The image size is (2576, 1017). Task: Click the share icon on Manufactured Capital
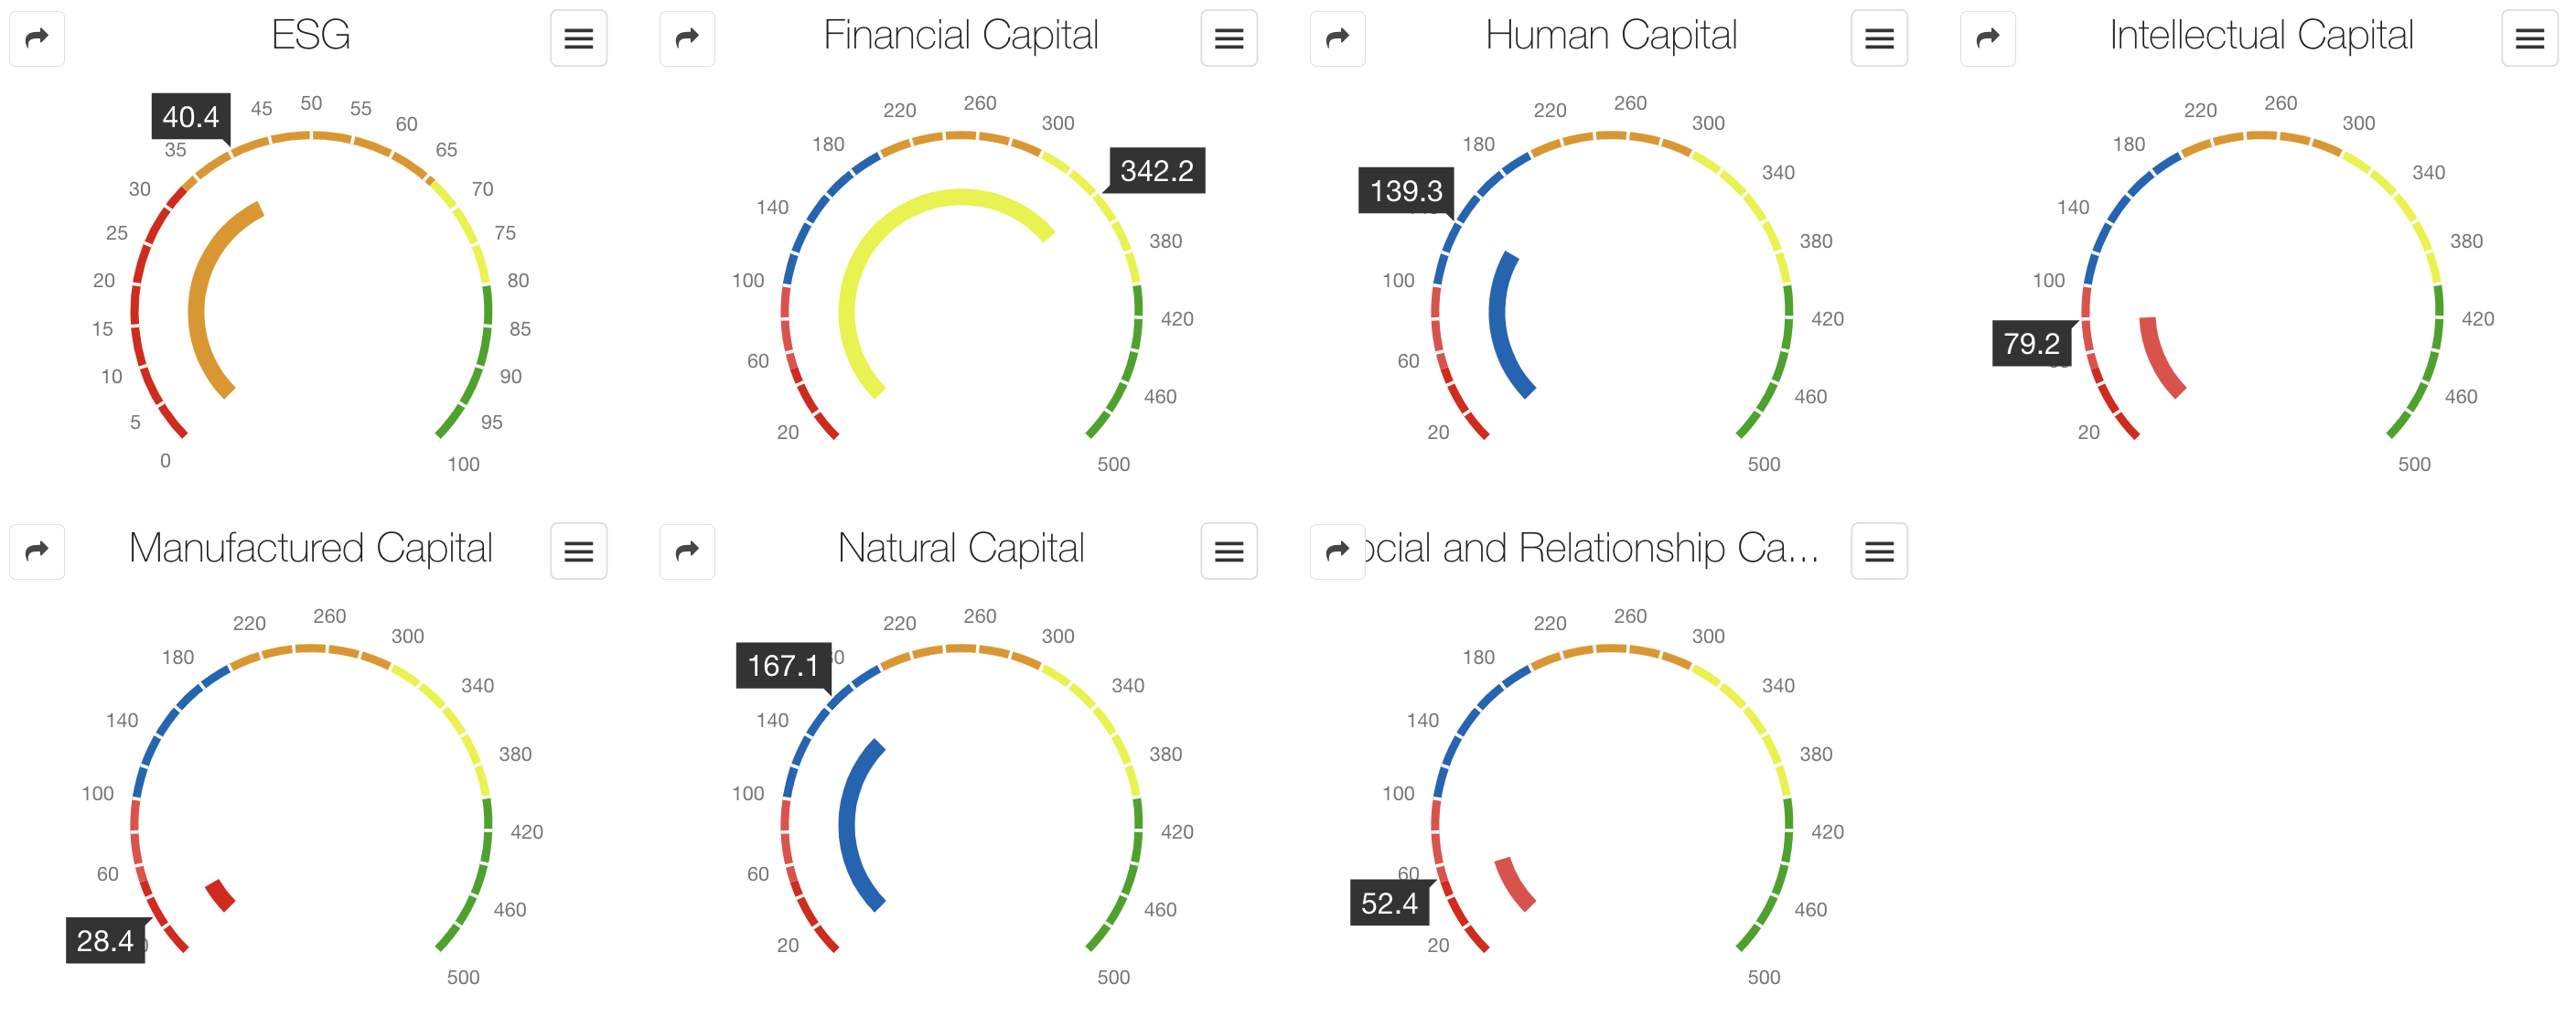coord(36,551)
